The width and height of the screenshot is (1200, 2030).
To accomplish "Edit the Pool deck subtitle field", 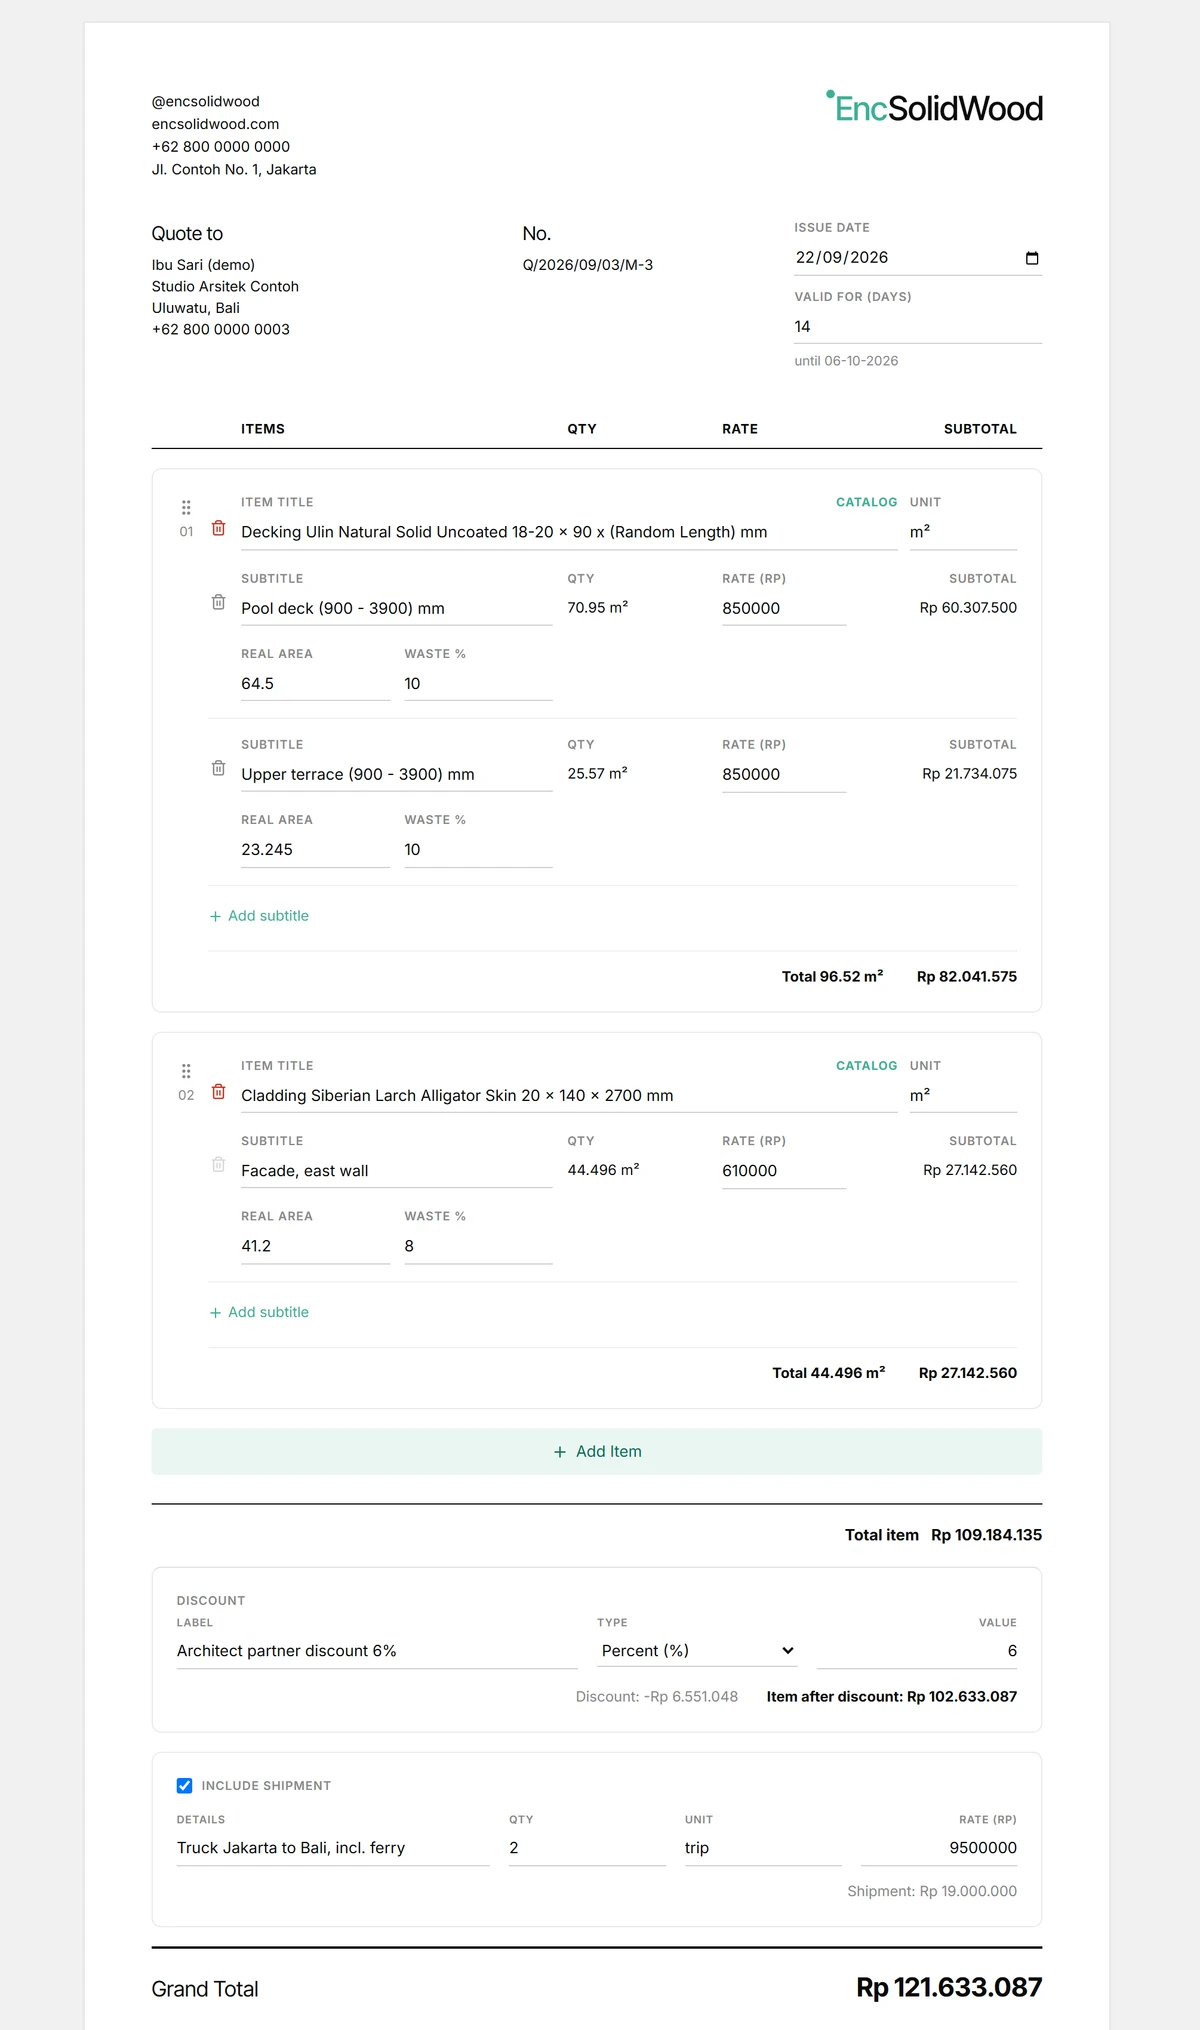I will click(397, 608).
